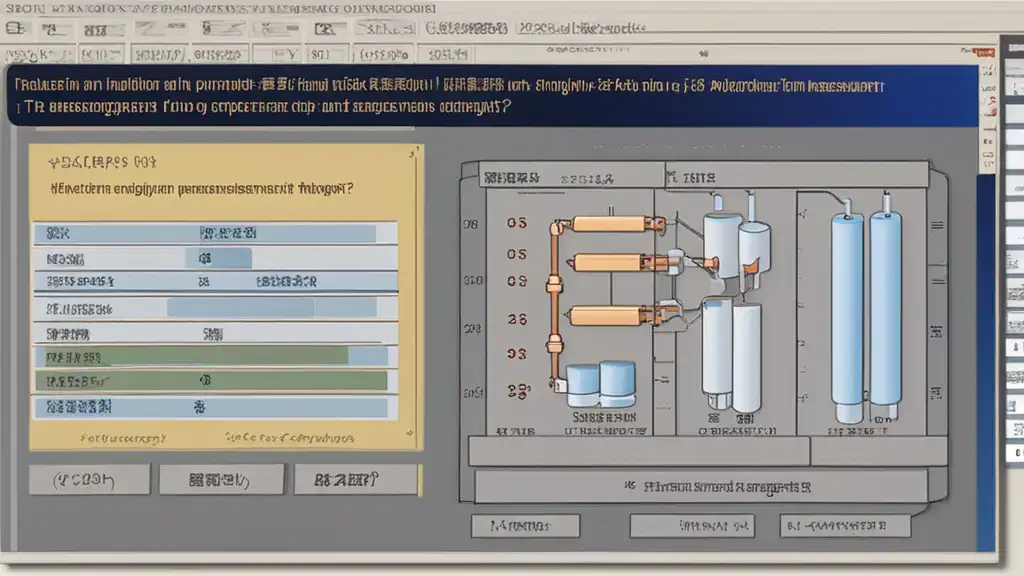Click the right small button below the diagram
The image size is (1024, 576).
[x=845, y=525]
